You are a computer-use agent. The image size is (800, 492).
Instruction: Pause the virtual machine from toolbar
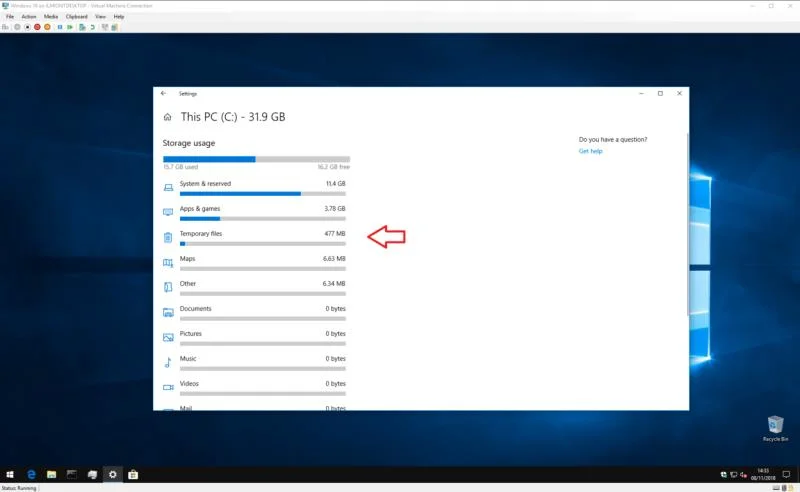(60, 27)
